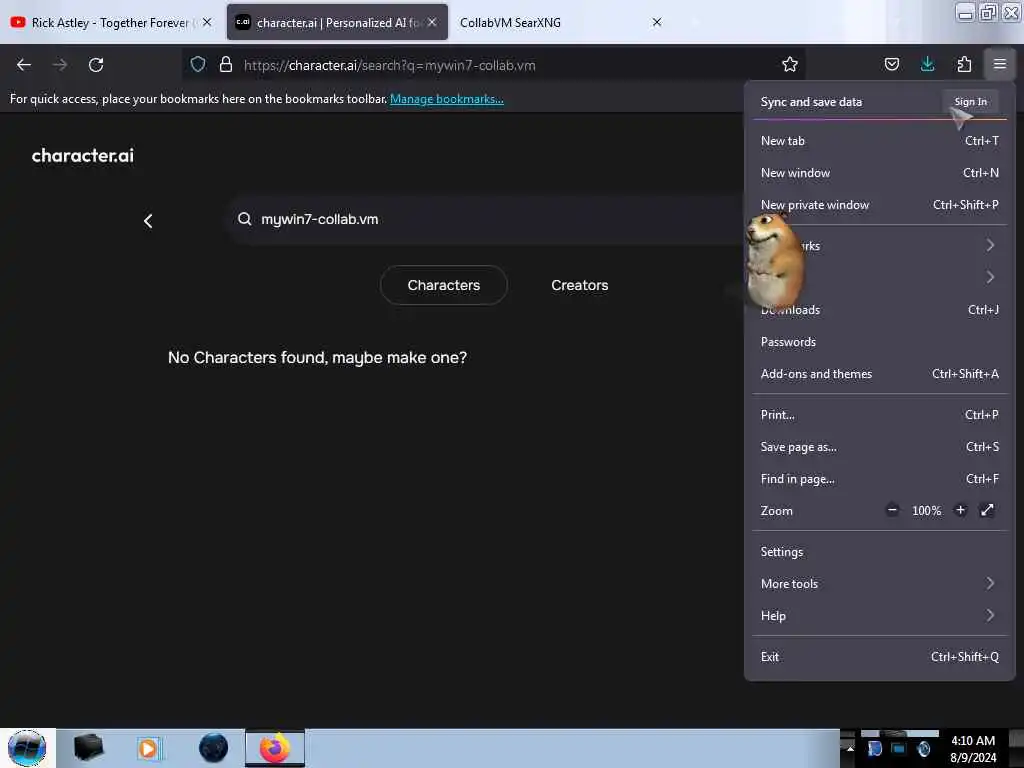Choose Find in page...
This screenshot has height=768, width=1024.
879,479
